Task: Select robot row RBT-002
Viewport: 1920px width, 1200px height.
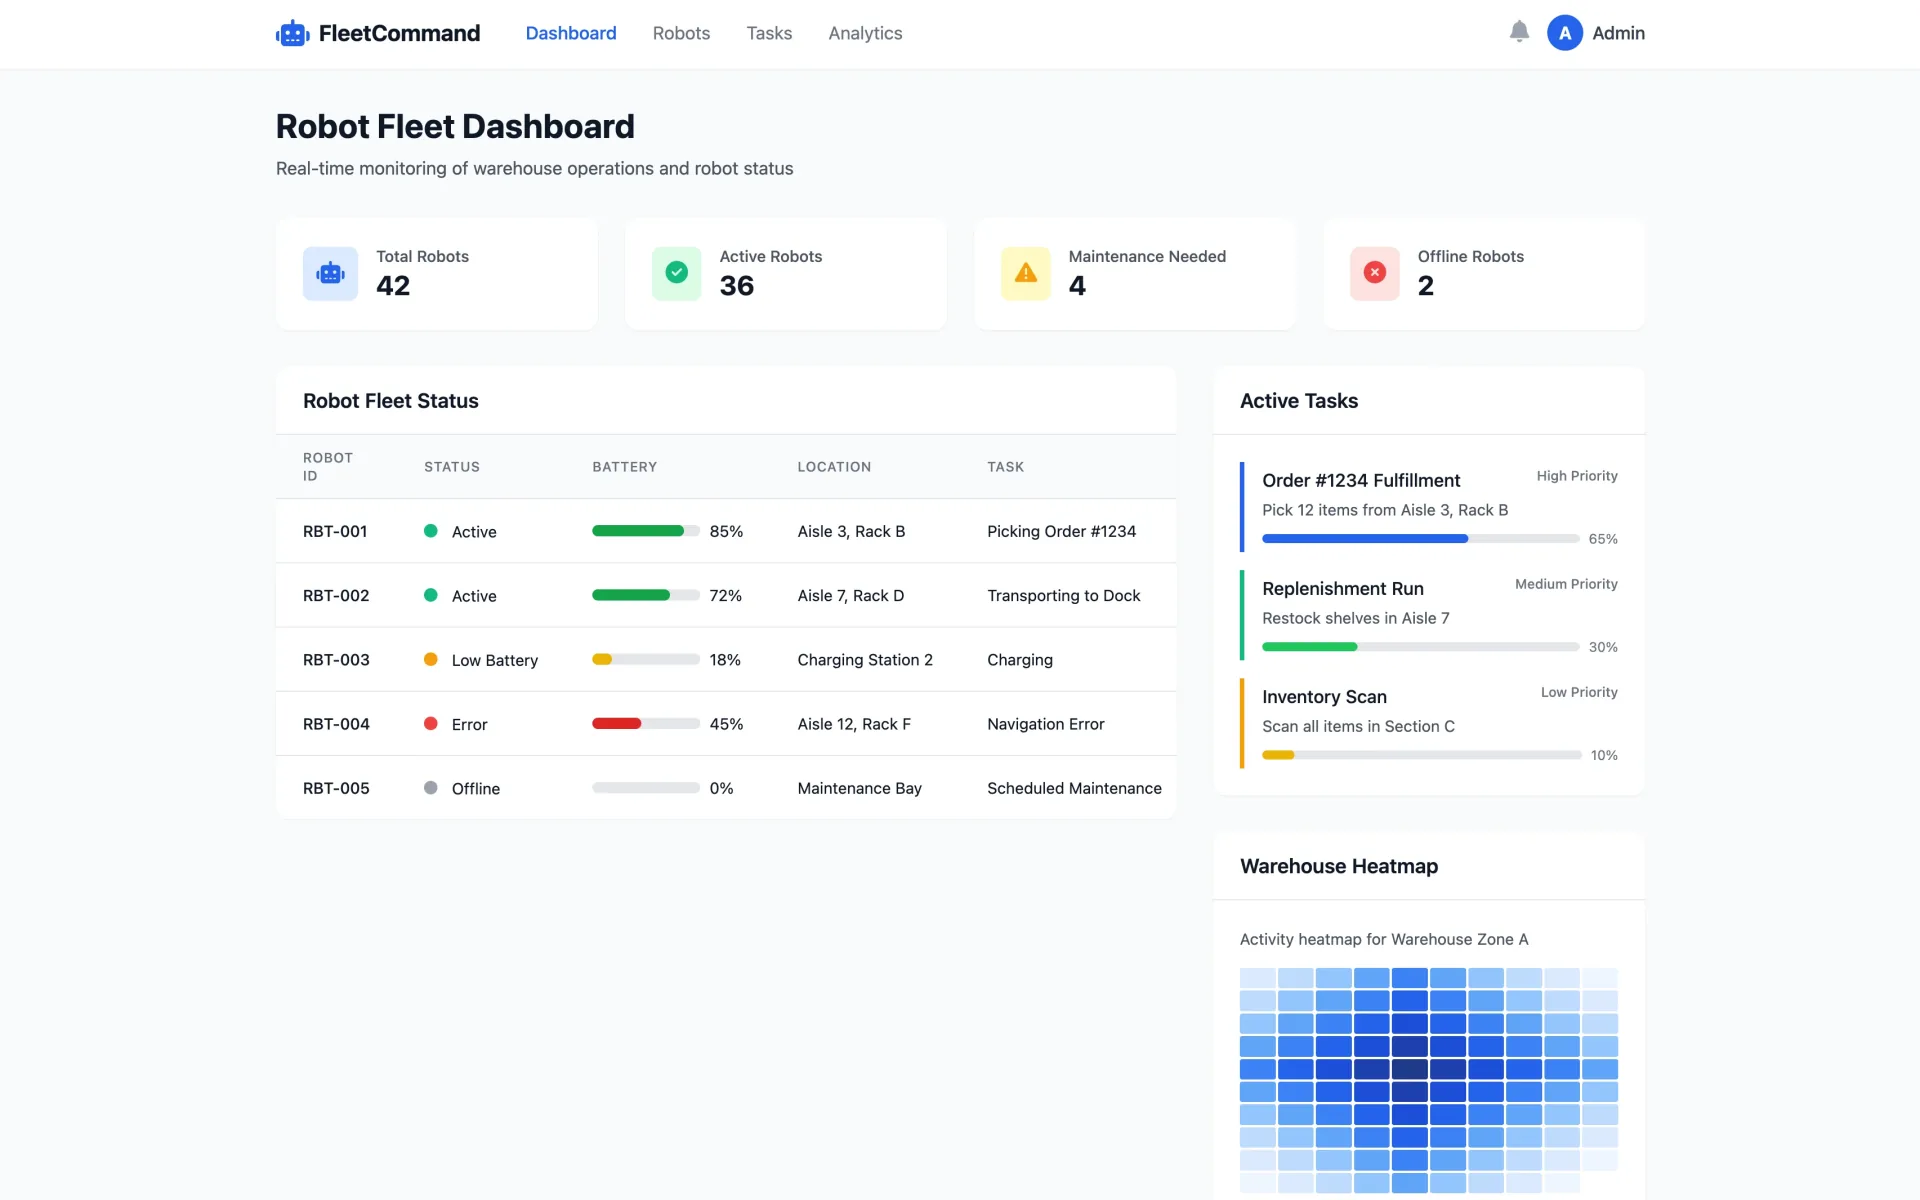Action: click(x=726, y=595)
